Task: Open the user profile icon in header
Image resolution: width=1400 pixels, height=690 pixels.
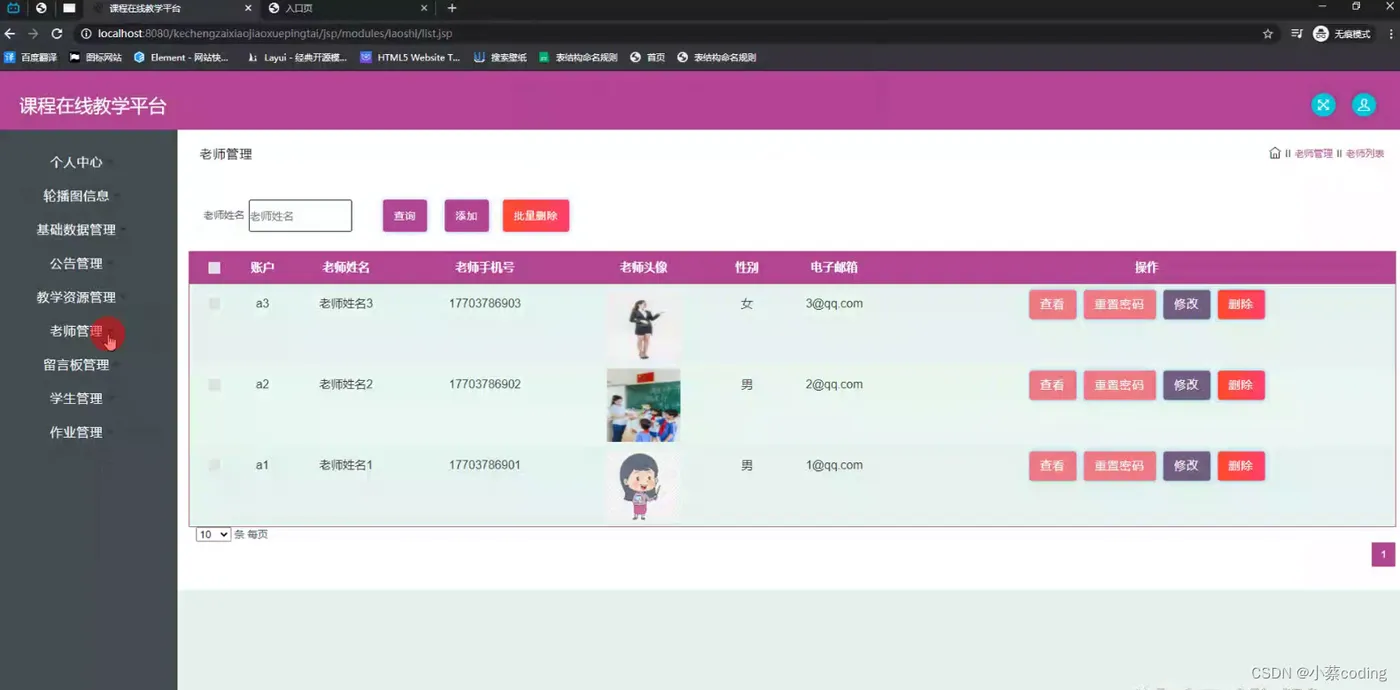Action: 1363,105
